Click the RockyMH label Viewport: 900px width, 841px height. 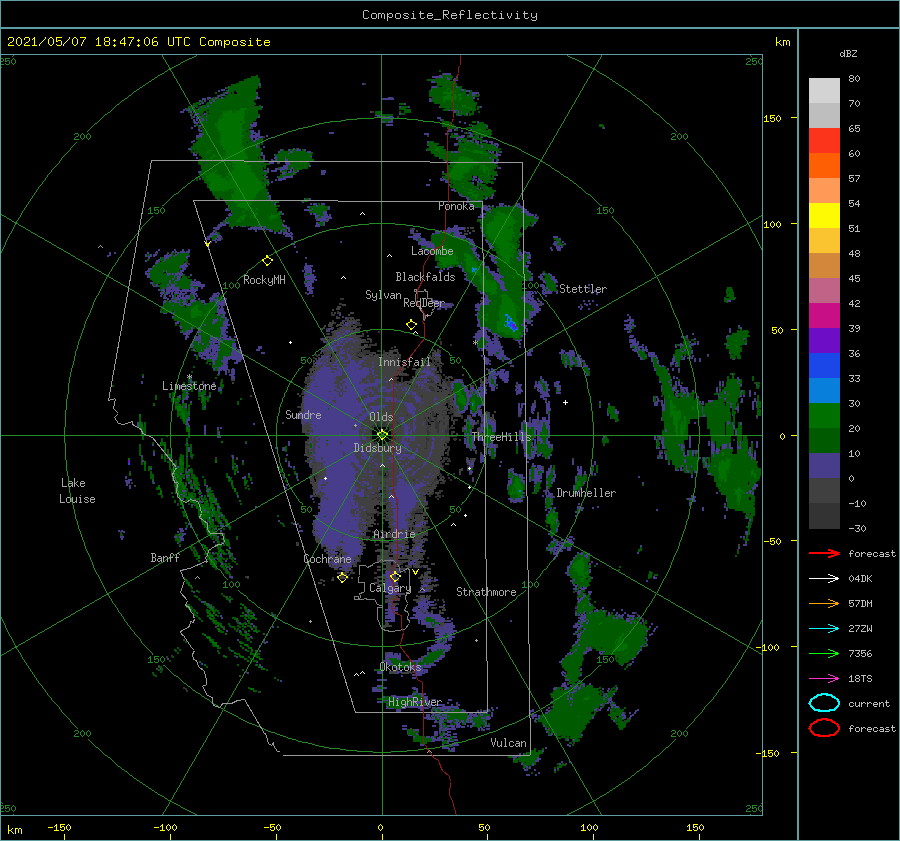pyautogui.click(x=264, y=280)
